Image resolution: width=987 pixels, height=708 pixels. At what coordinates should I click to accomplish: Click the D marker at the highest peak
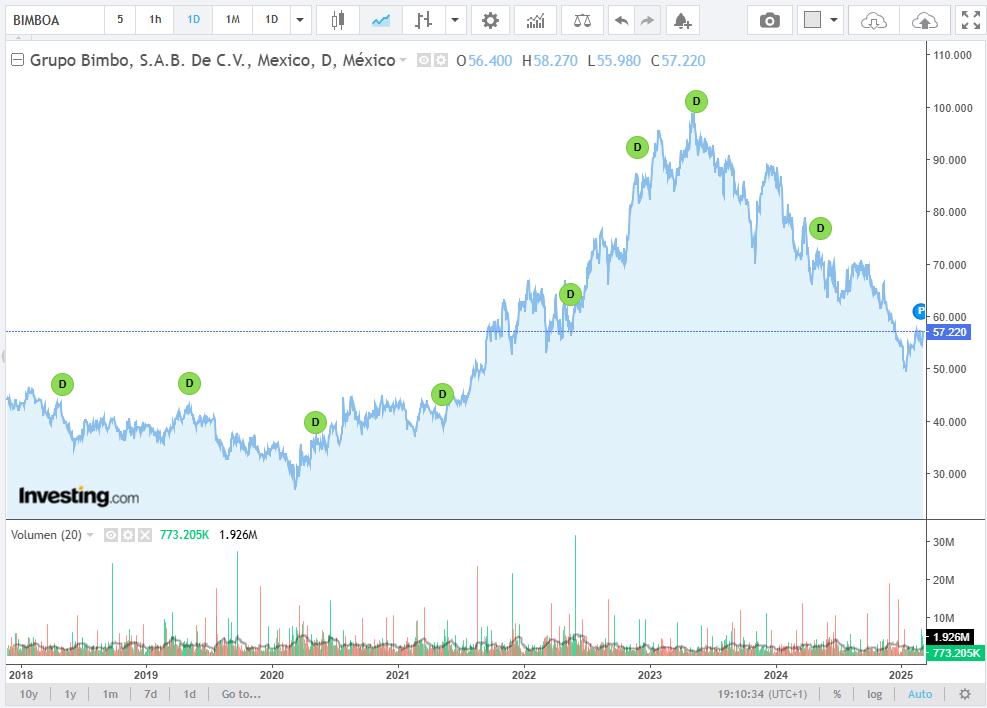pyautogui.click(x=696, y=101)
